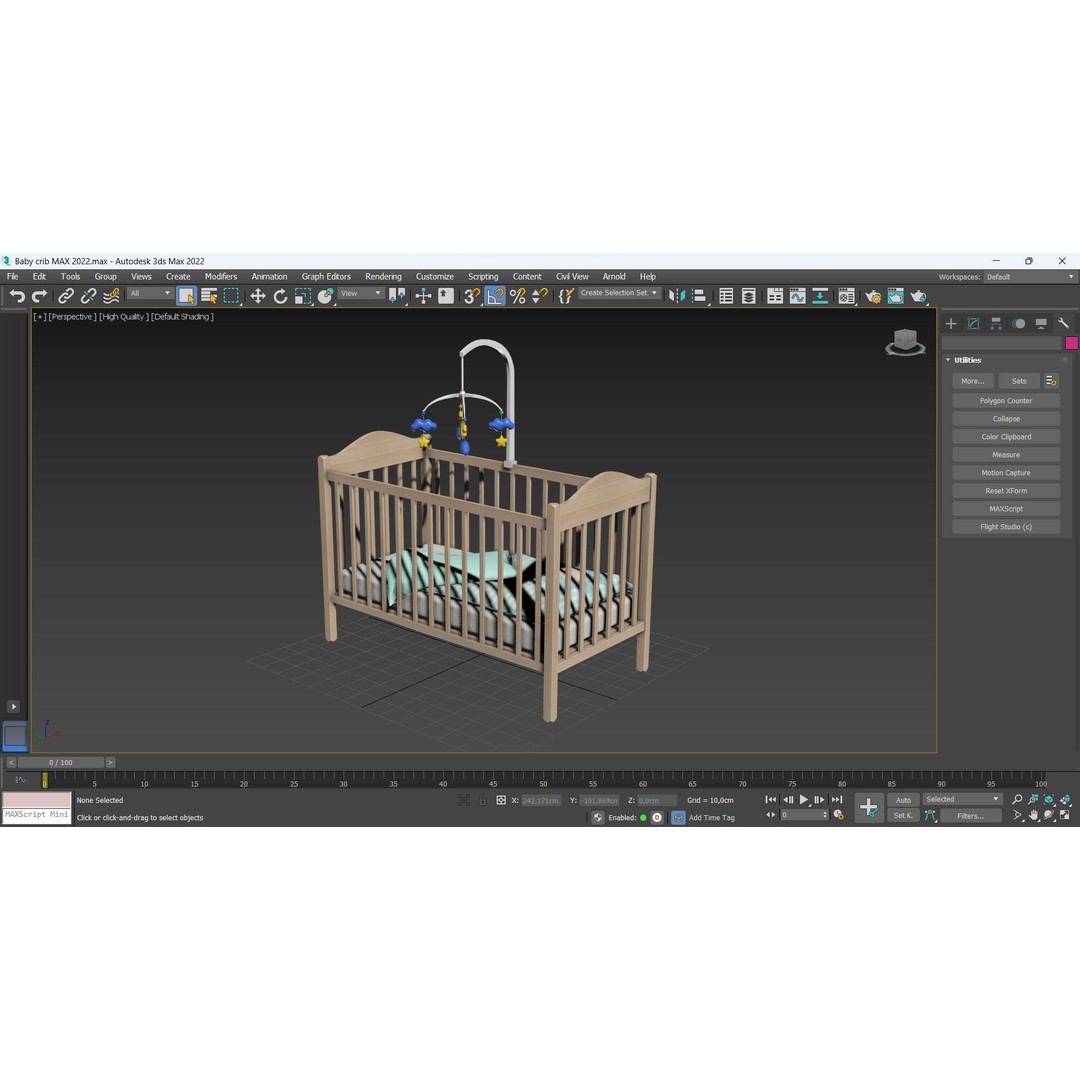Enable the Auto Key mode button

coord(903,800)
